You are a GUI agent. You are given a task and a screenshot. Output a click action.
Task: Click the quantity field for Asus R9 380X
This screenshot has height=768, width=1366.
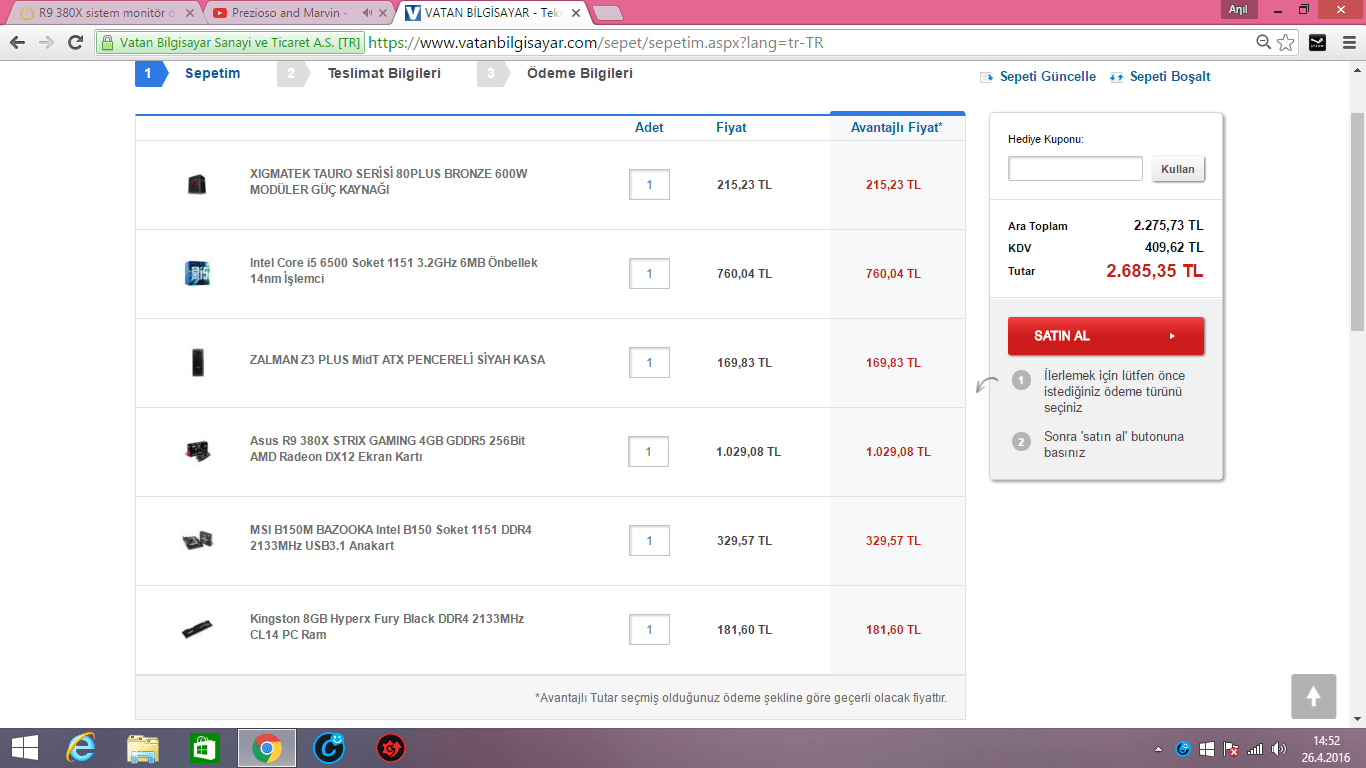649,452
